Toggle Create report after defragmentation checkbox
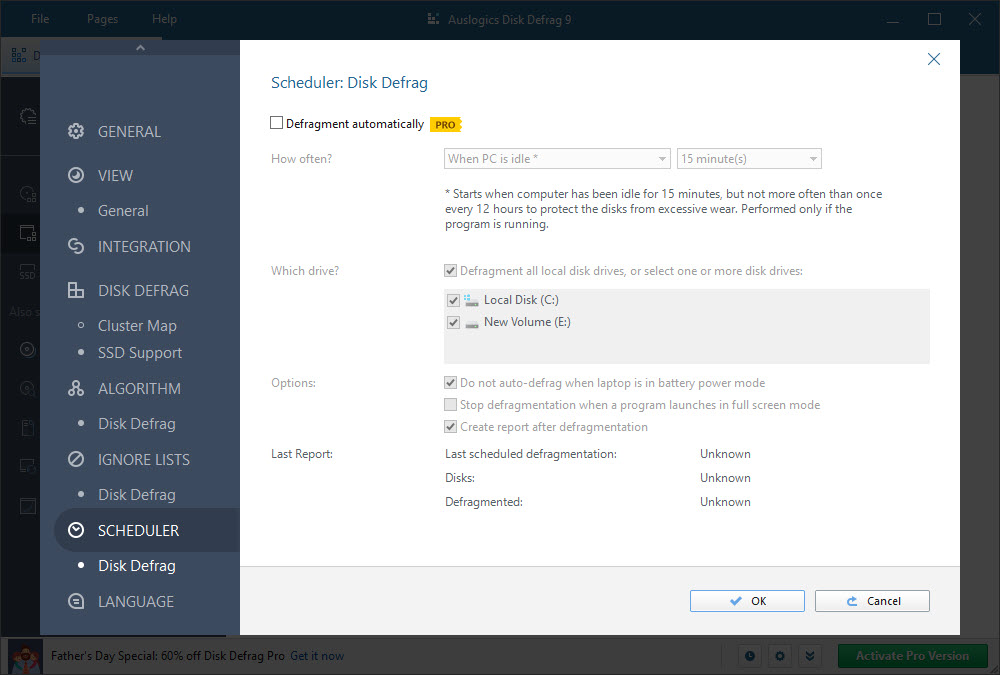The image size is (1000, 675). click(x=450, y=427)
